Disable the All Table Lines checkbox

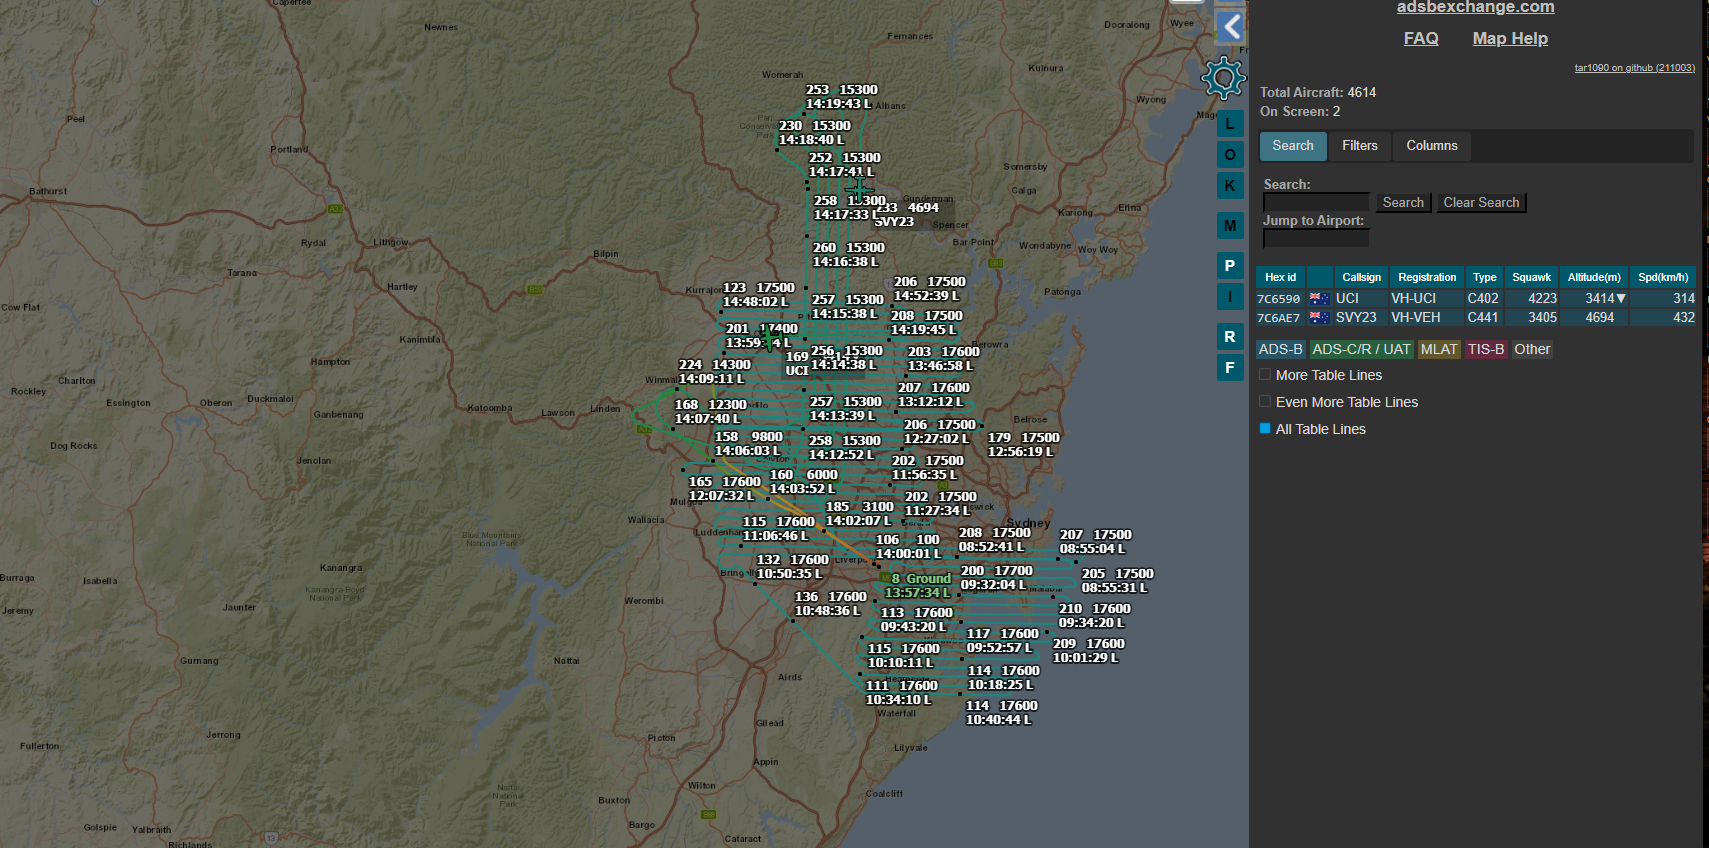(x=1265, y=429)
